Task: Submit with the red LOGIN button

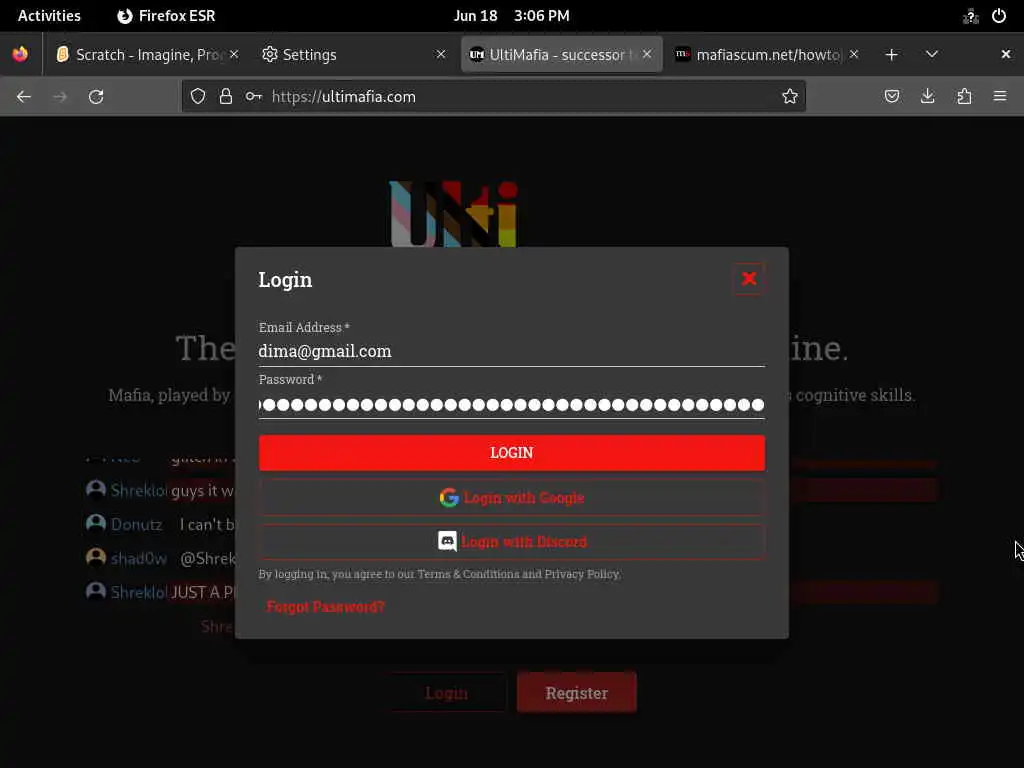Action: 511,453
